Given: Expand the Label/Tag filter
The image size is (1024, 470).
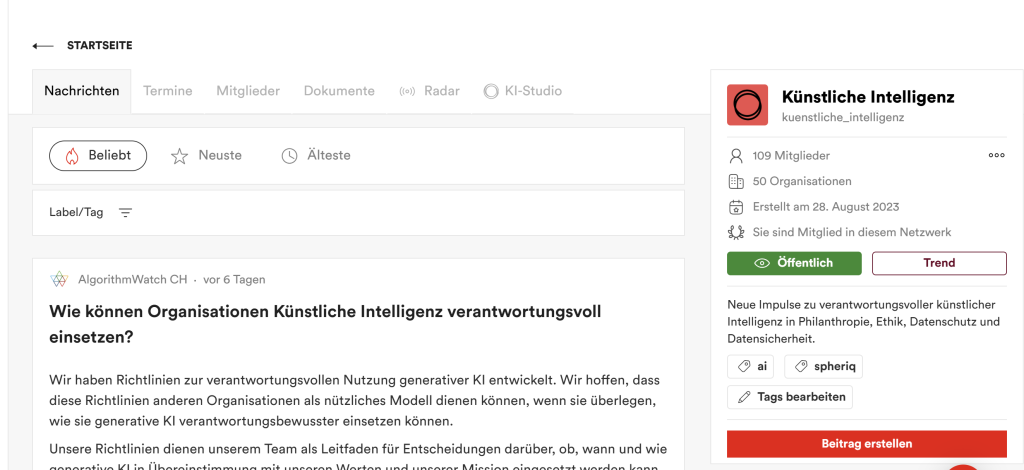Looking at the screenshot, I should [125, 212].
